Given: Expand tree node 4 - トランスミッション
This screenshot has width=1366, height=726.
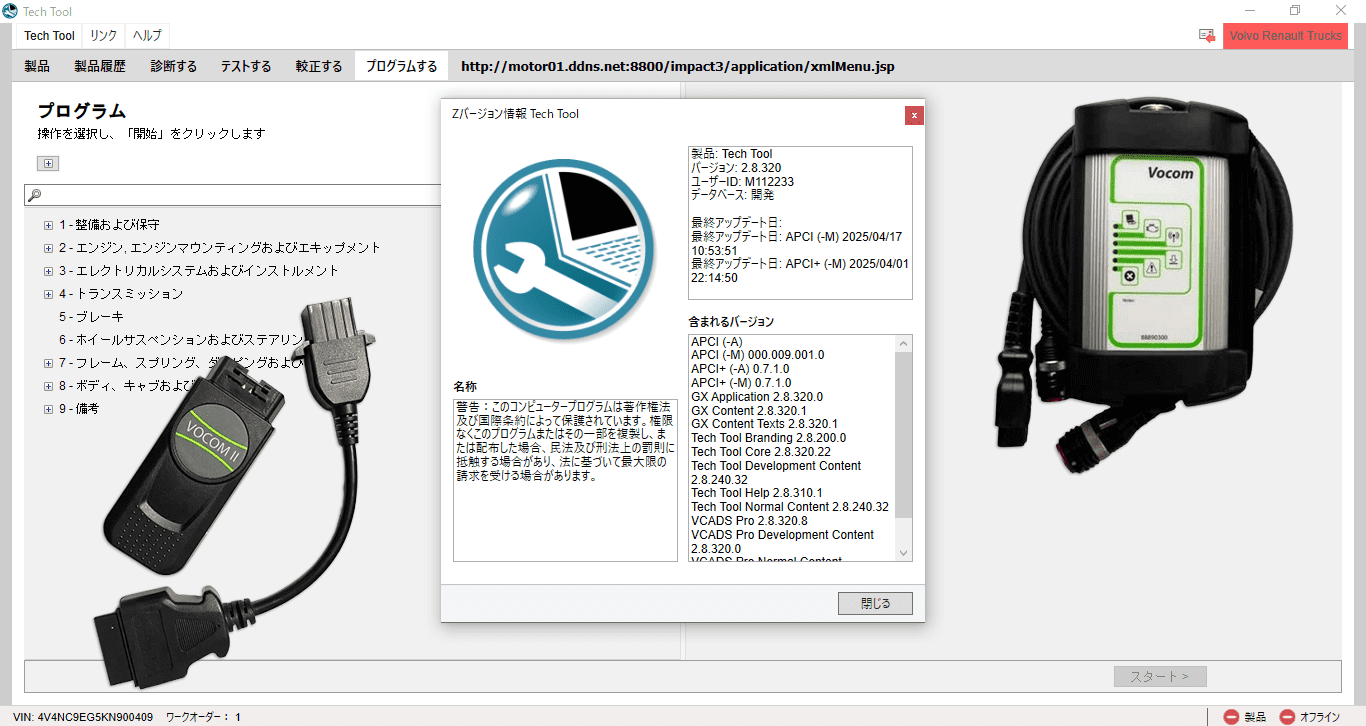Looking at the screenshot, I should [48, 294].
